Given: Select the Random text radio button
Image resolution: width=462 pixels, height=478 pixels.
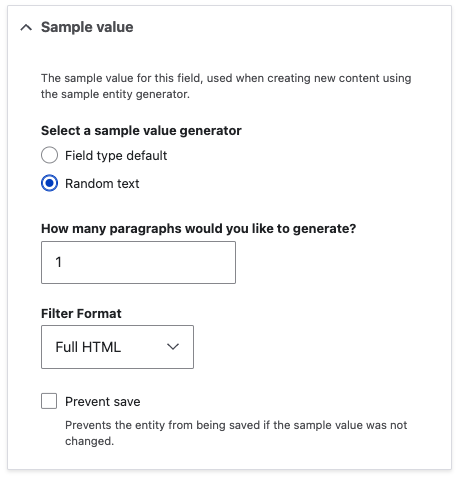Looking at the screenshot, I should pyautogui.click(x=49, y=183).
